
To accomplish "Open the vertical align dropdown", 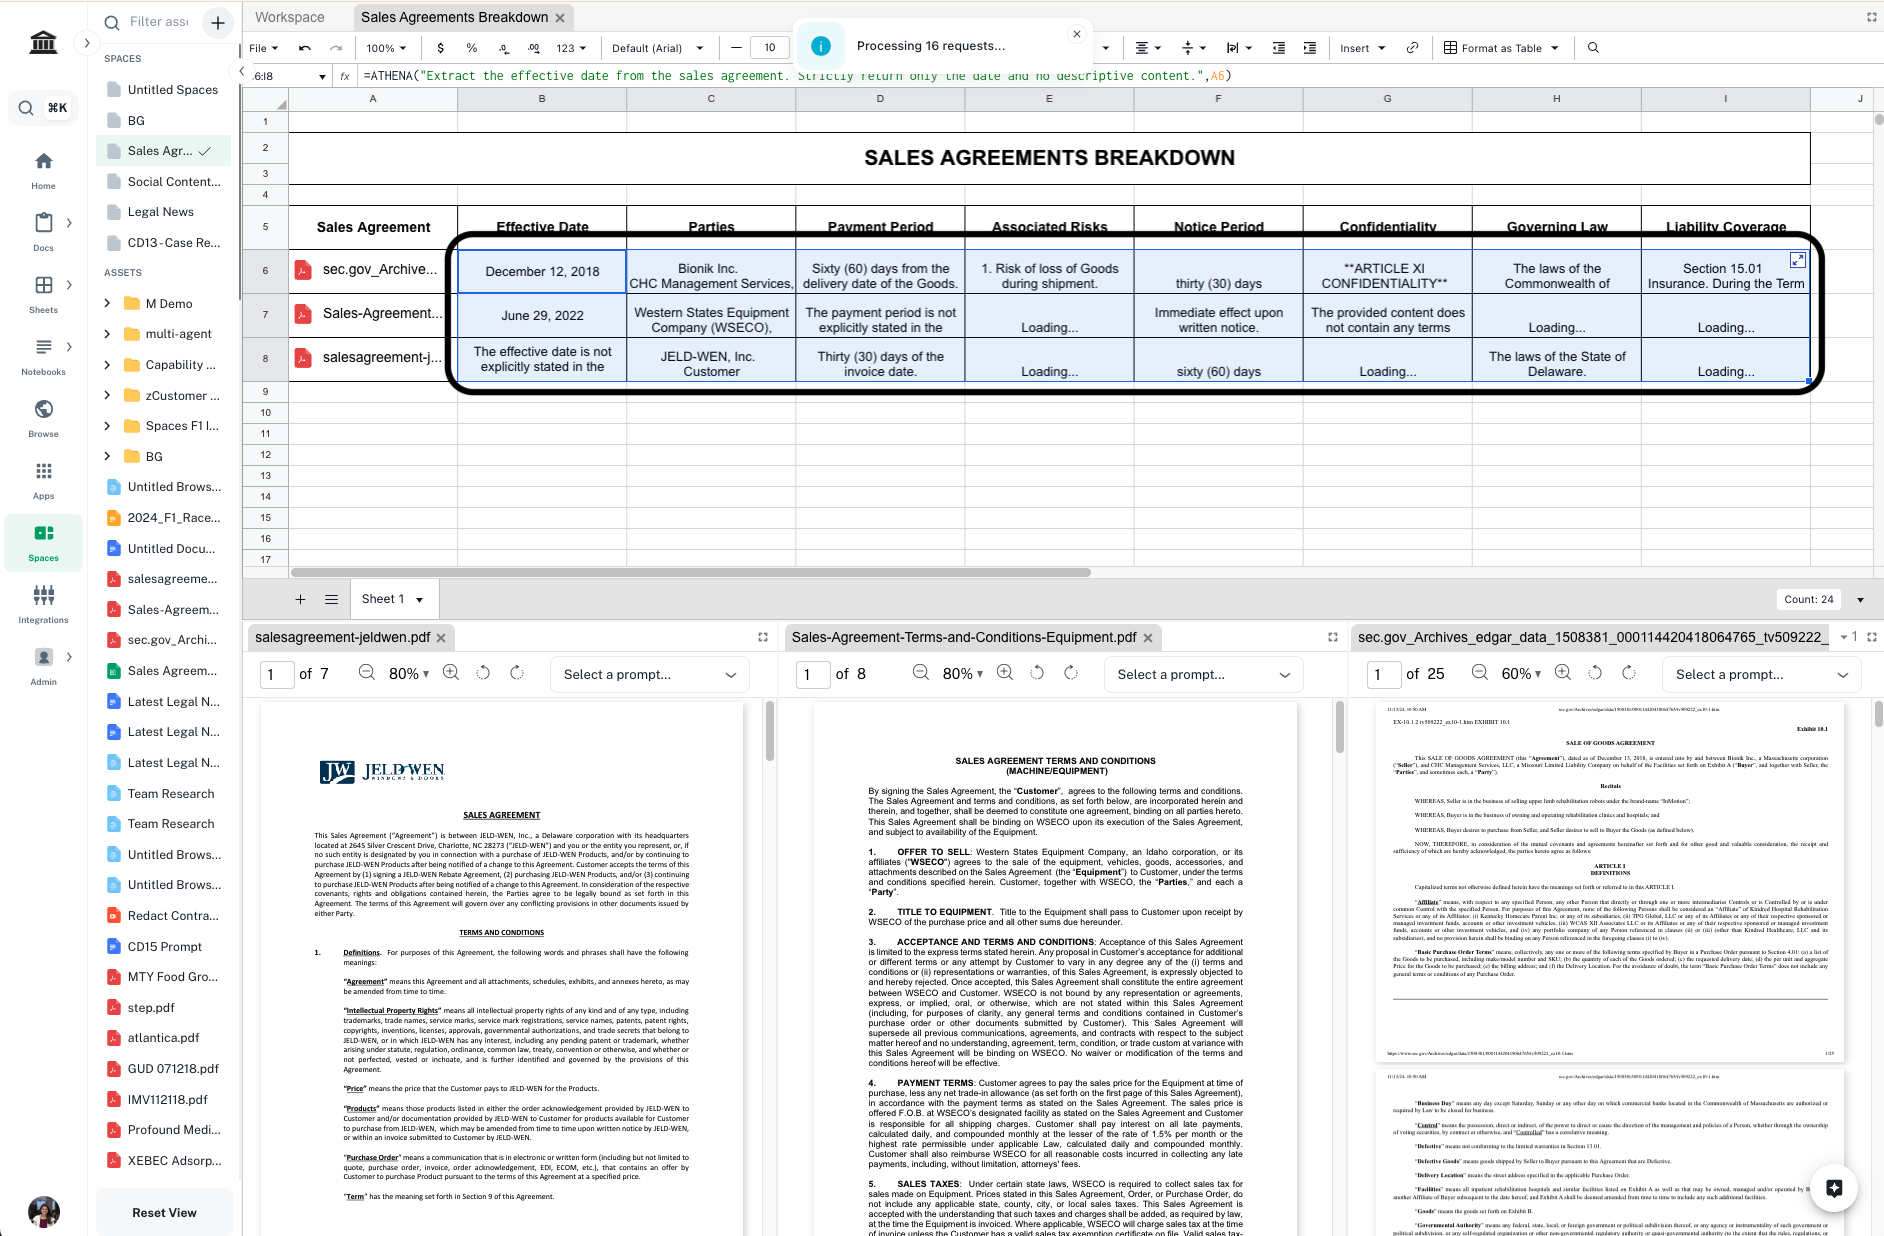I will pos(1193,48).
